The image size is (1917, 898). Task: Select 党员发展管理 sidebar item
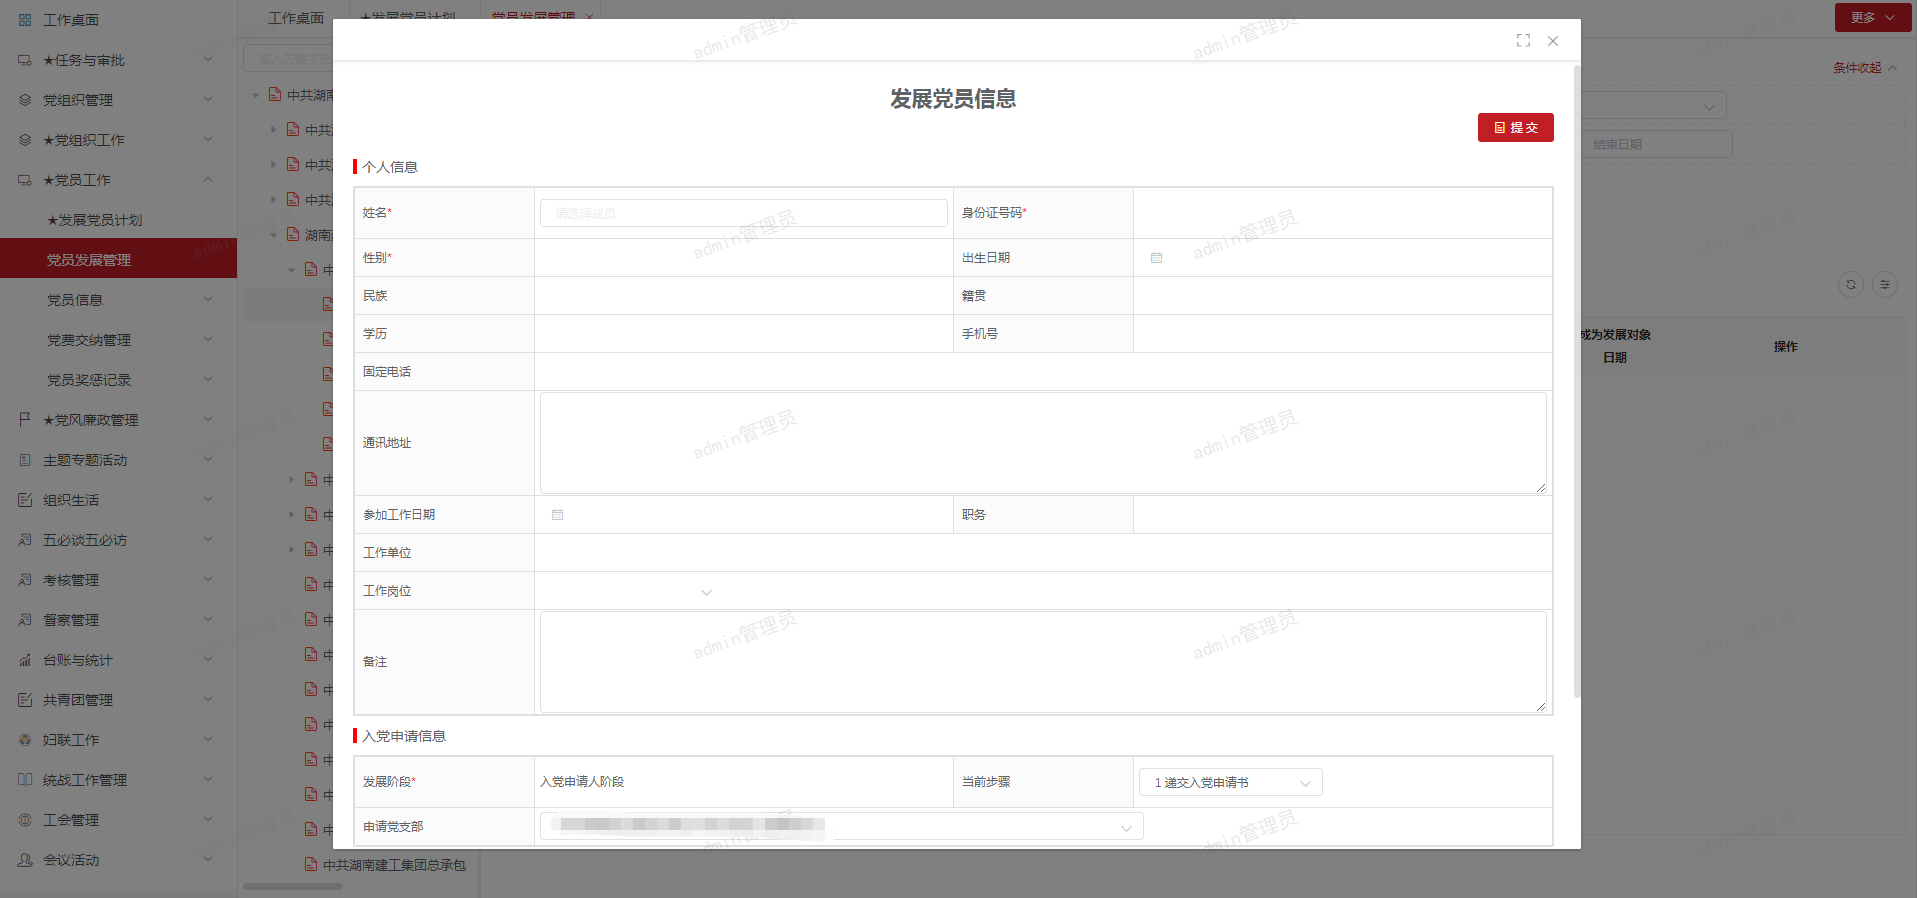pos(118,259)
